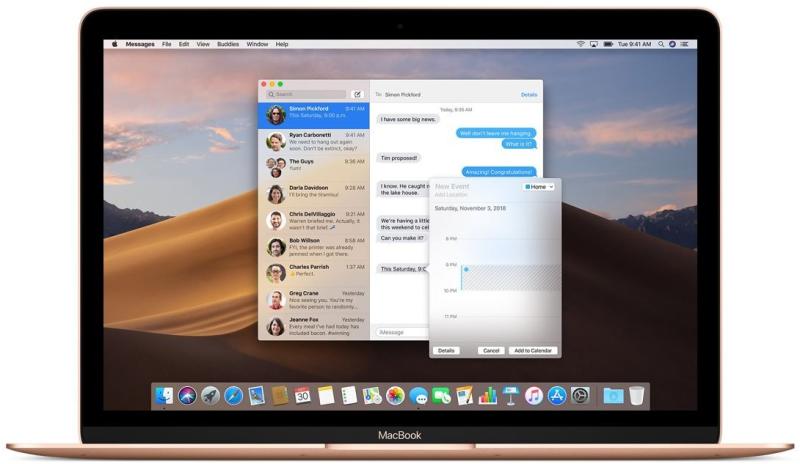Open Calendar icon showing 30
The height and width of the screenshot is (464, 800).
(x=303, y=396)
